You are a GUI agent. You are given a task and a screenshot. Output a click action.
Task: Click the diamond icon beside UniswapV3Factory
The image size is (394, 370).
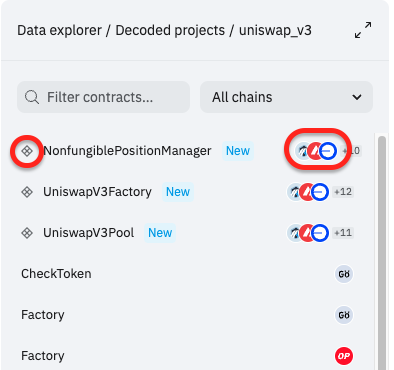tap(27, 192)
